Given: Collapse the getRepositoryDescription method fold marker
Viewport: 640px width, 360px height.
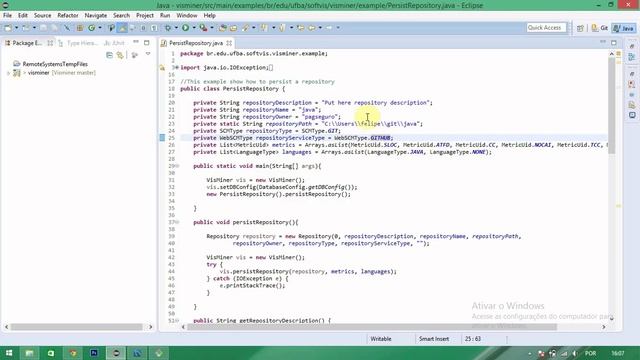Looking at the screenshot, I should (177, 321).
